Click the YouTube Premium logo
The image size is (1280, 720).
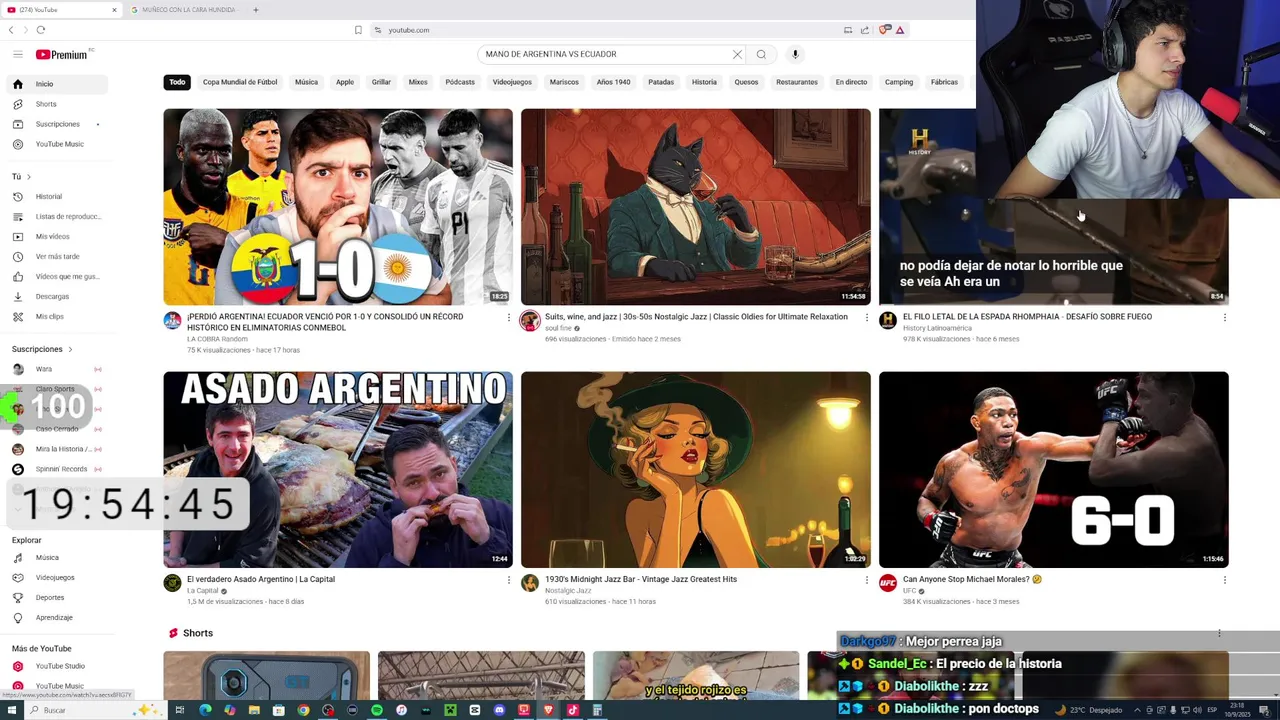[62, 55]
